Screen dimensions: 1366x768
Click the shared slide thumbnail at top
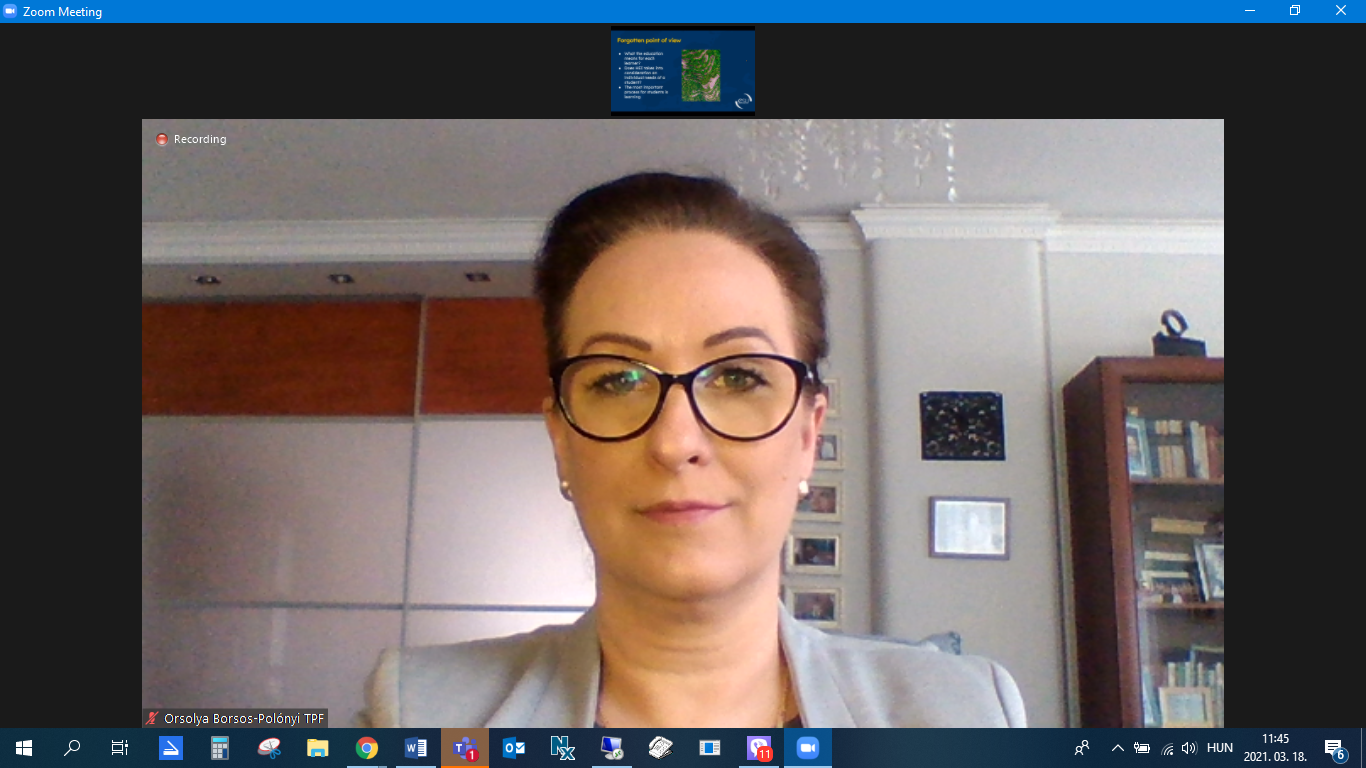pos(683,70)
